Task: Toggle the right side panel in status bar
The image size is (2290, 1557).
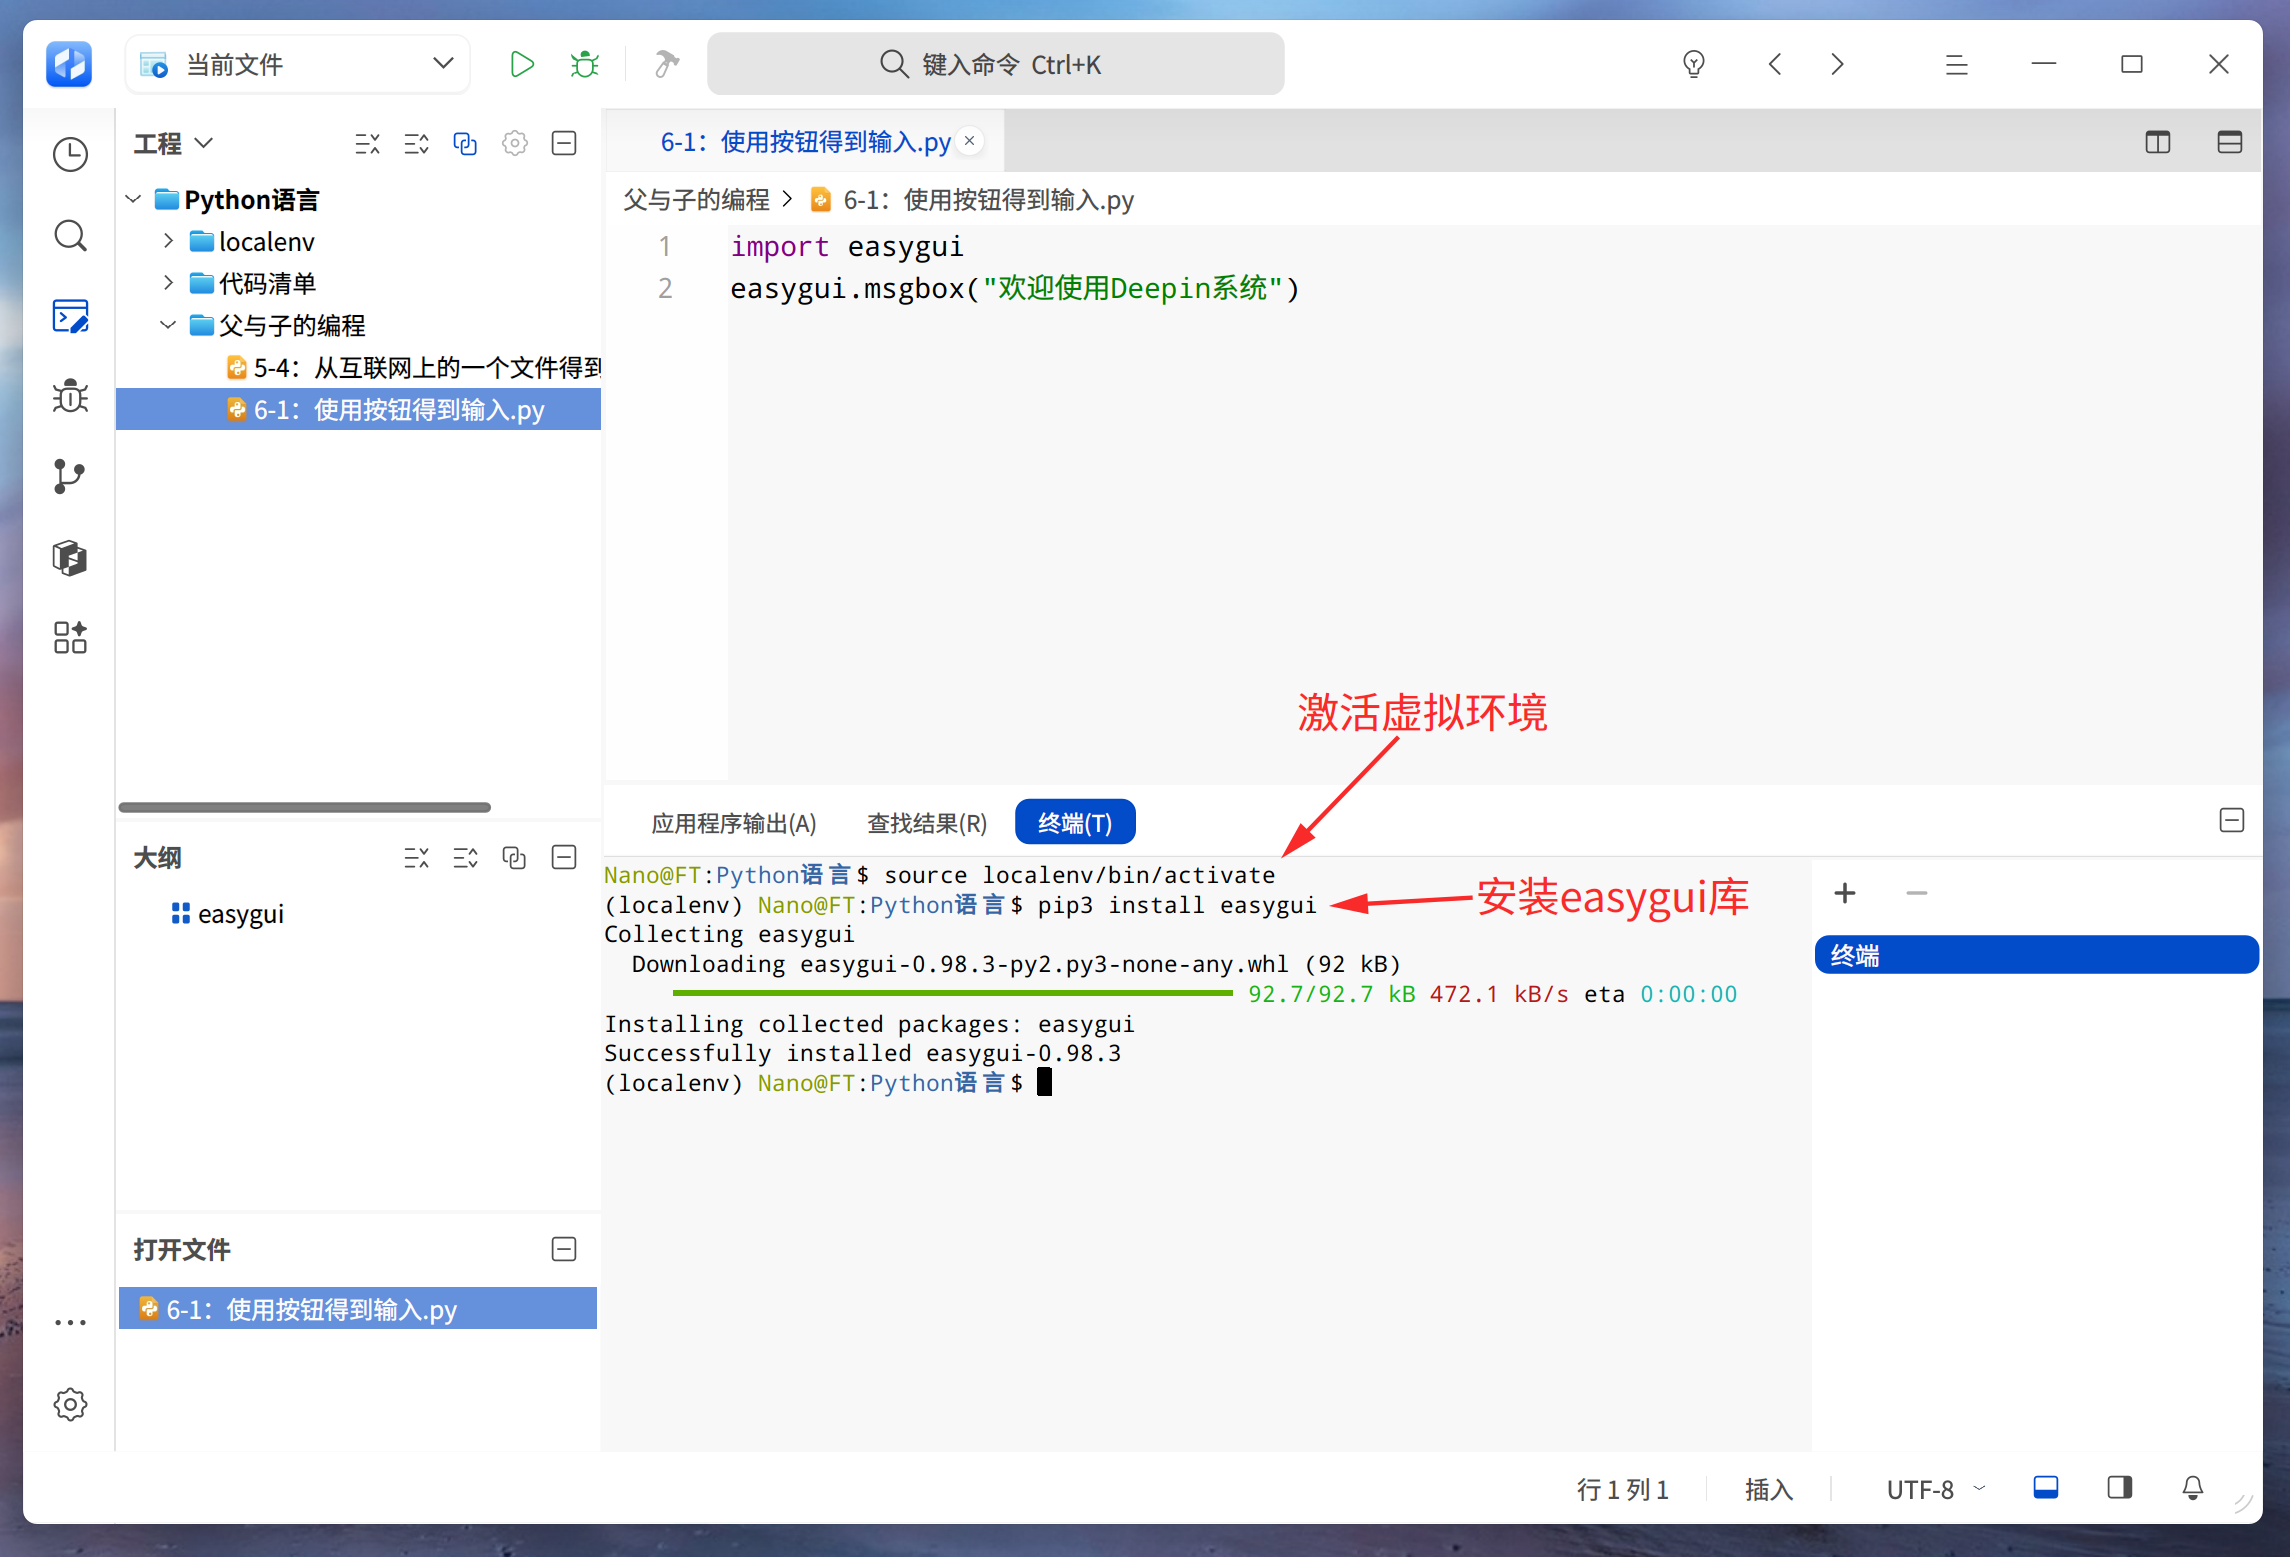Action: pos(2119,1488)
